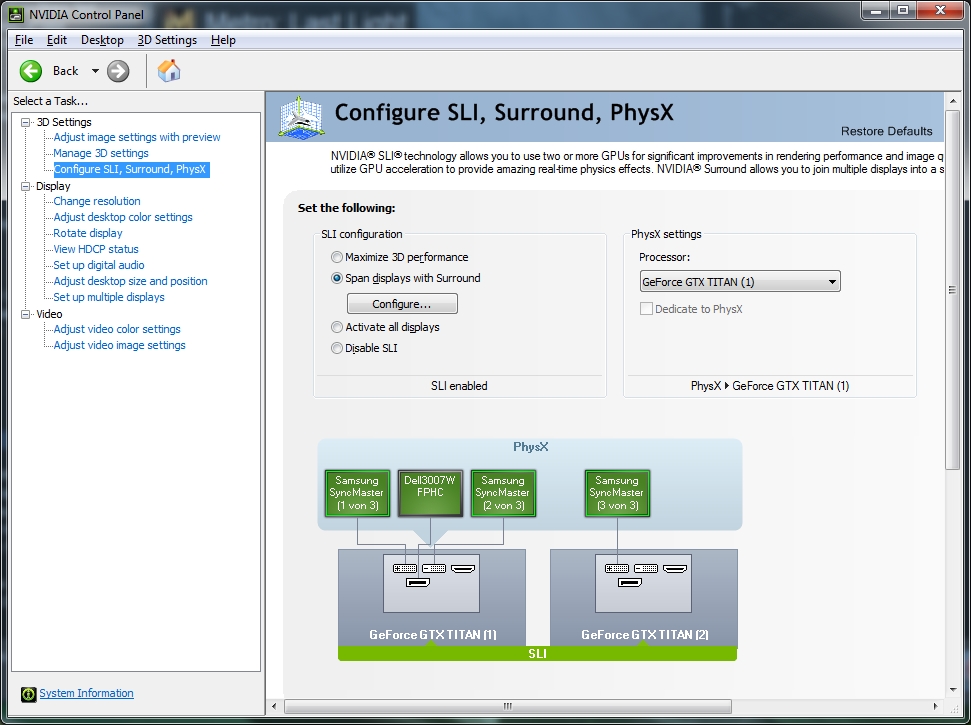Image resolution: width=971 pixels, height=725 pixels.
Task: Click the GeForce GTX TITAN (2) connector panel
Action: pyautogui.click(x=643, y=583)
